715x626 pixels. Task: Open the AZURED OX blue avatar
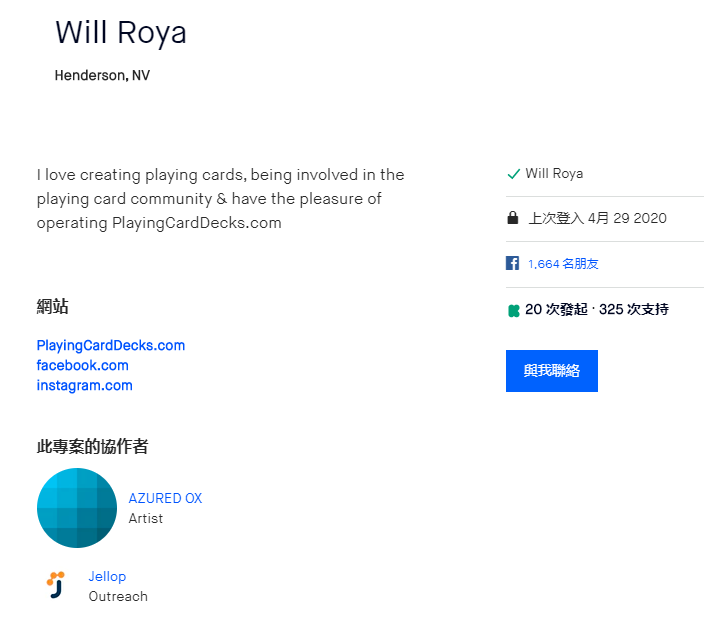point(77,508)
